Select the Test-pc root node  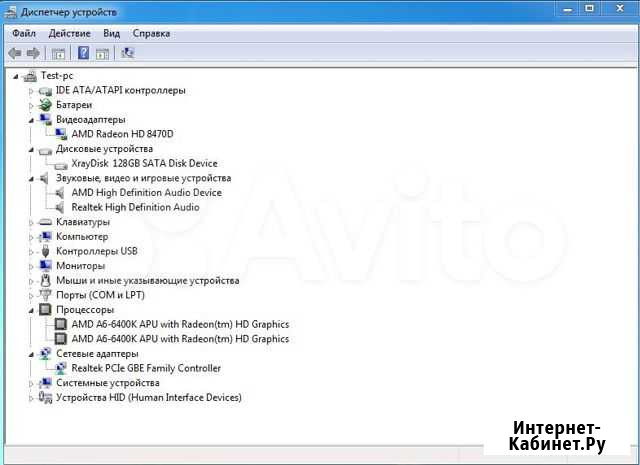56,76
